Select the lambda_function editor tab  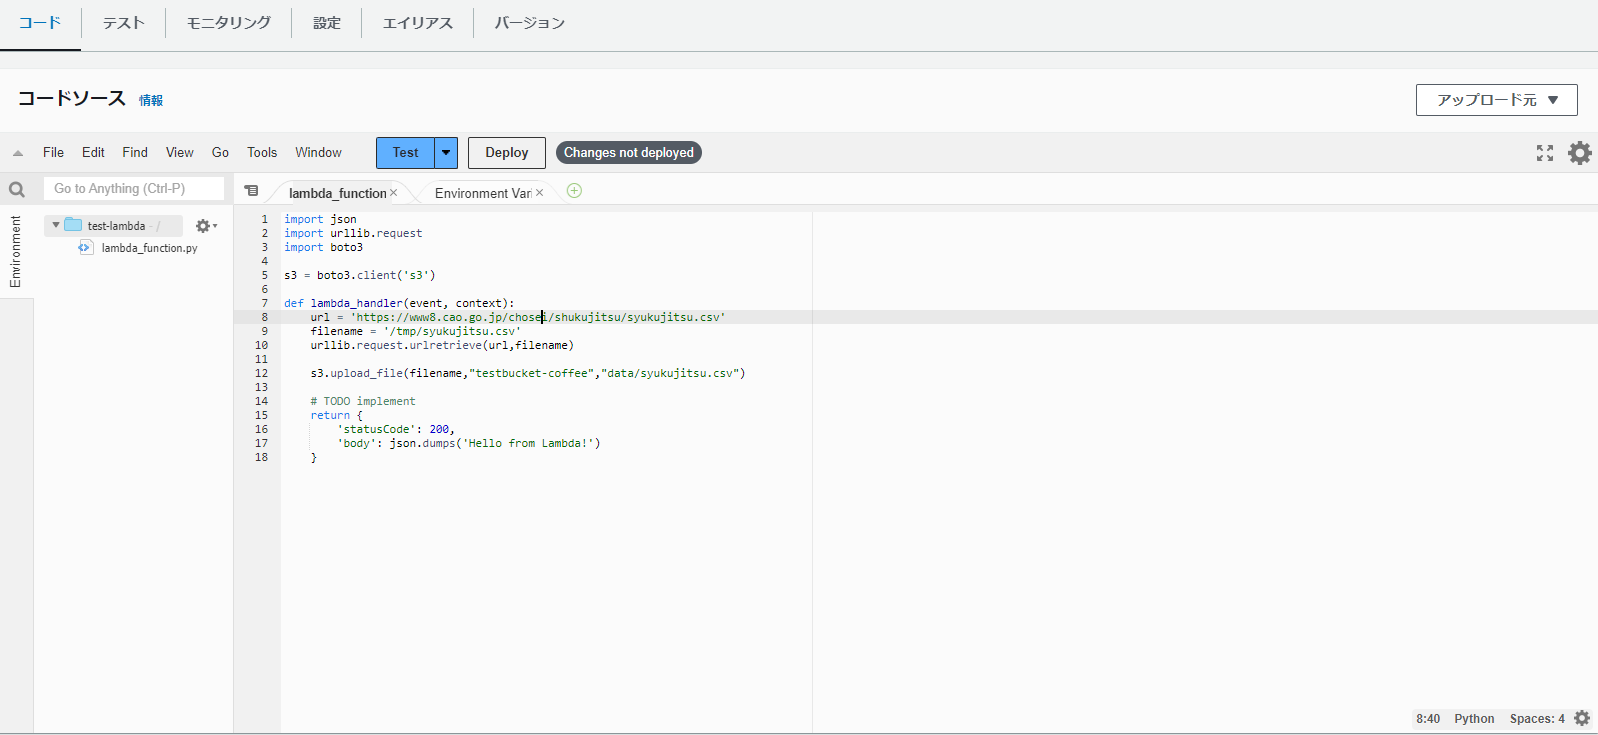[x=337, y=193]
